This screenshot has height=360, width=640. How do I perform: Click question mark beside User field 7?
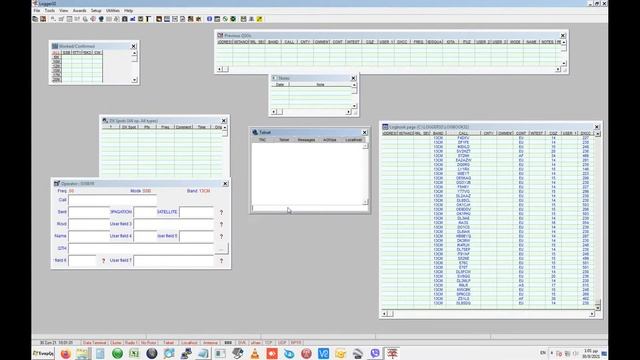point(221,260)
